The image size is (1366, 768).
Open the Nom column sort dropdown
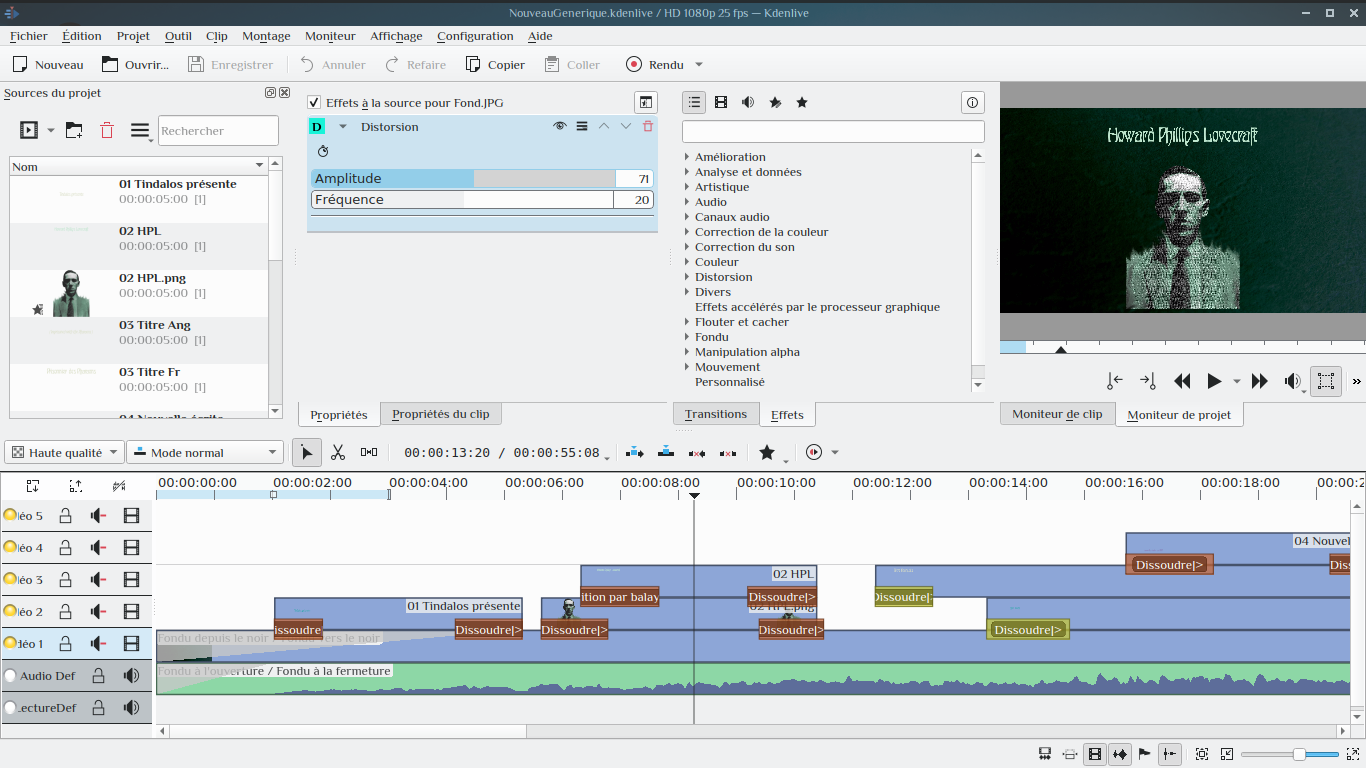pos(260,166)
